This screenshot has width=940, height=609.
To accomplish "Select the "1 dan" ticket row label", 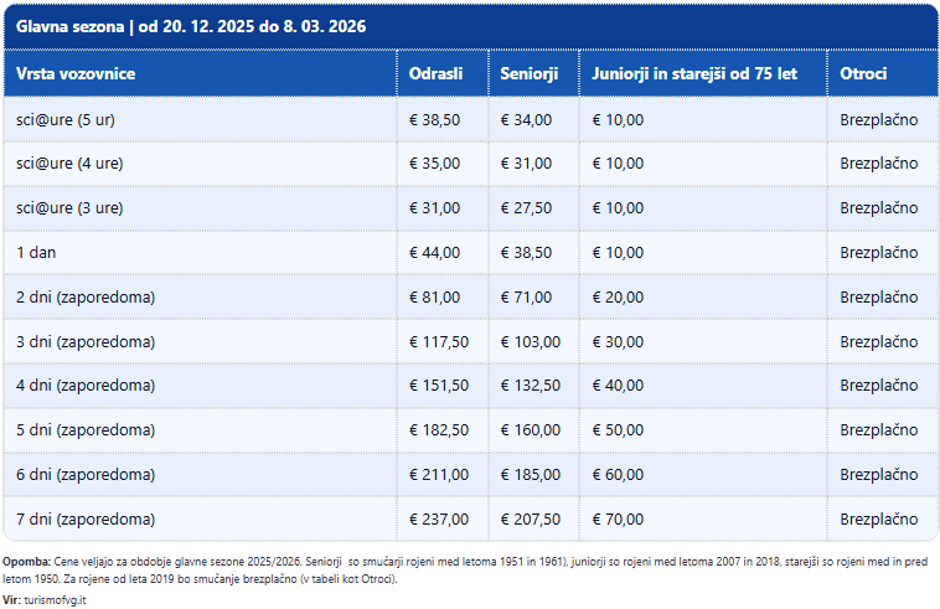I will pyautogui.click(x=36, y=253).
